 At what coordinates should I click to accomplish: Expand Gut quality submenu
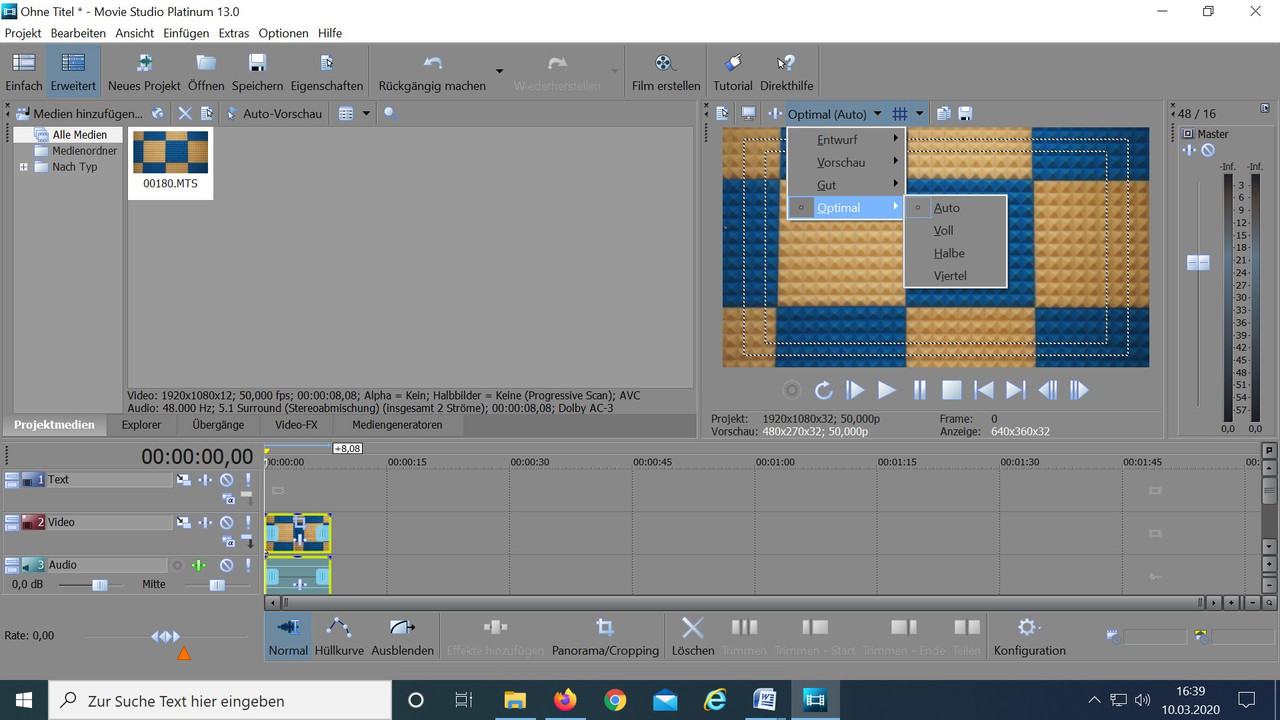coord(846,185)
